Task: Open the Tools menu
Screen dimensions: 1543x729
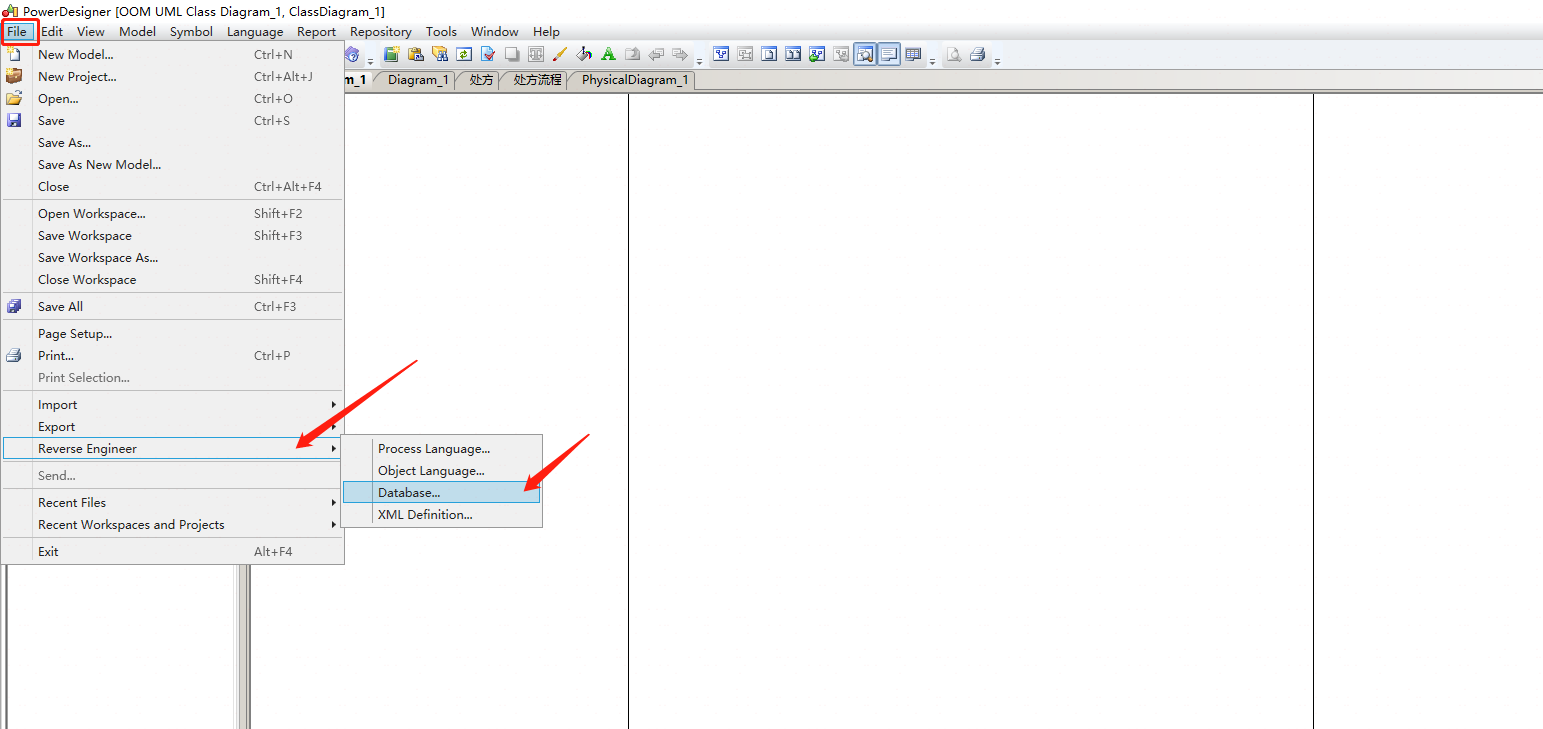Action: (x=441, y=32)
